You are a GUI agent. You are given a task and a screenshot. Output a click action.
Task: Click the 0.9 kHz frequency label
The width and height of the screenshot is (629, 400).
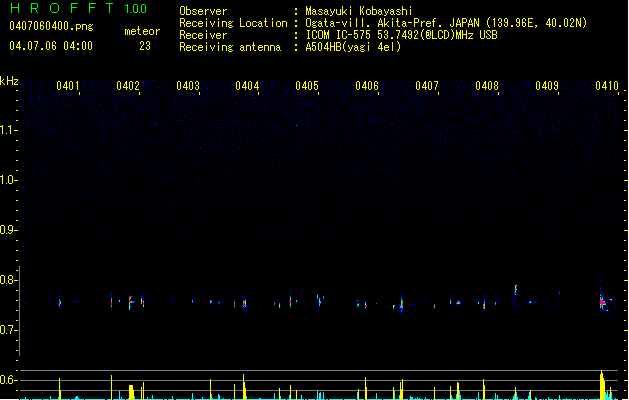coord(8,230)
